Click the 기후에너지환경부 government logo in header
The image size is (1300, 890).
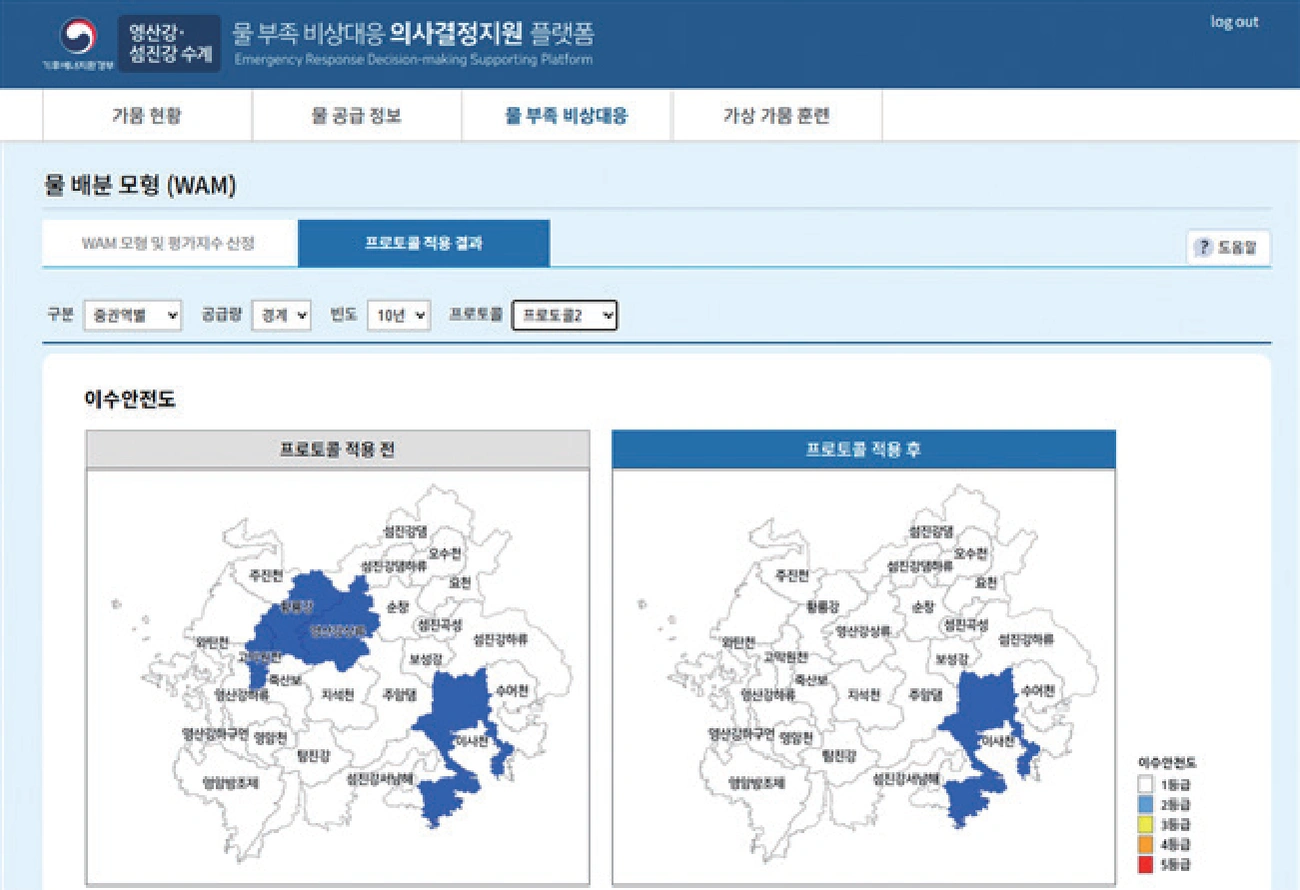pos(78,44)
